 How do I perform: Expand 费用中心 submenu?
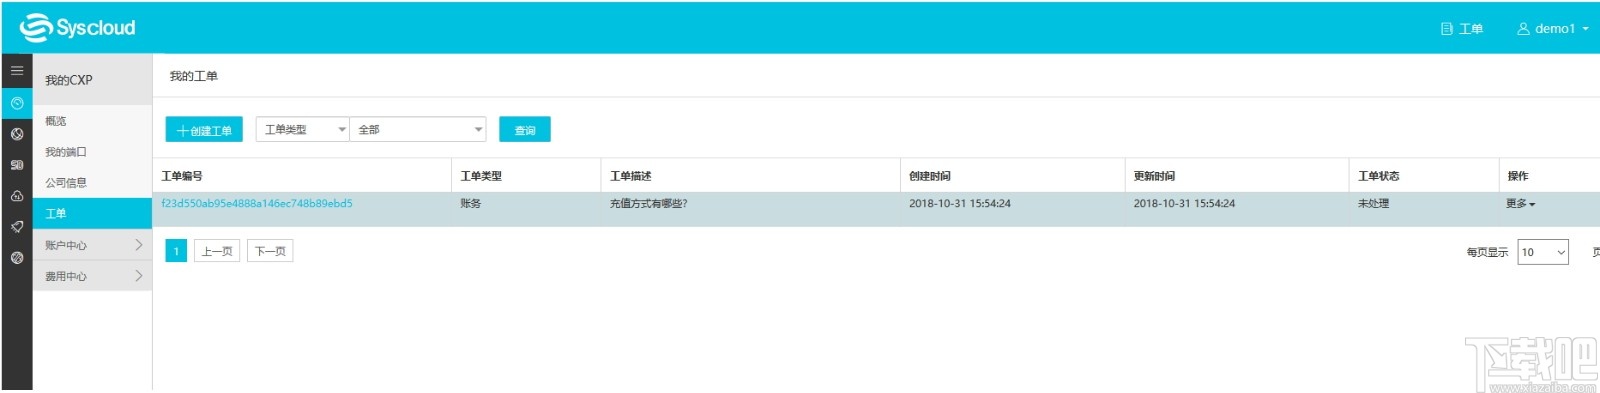tap(92, 276)
